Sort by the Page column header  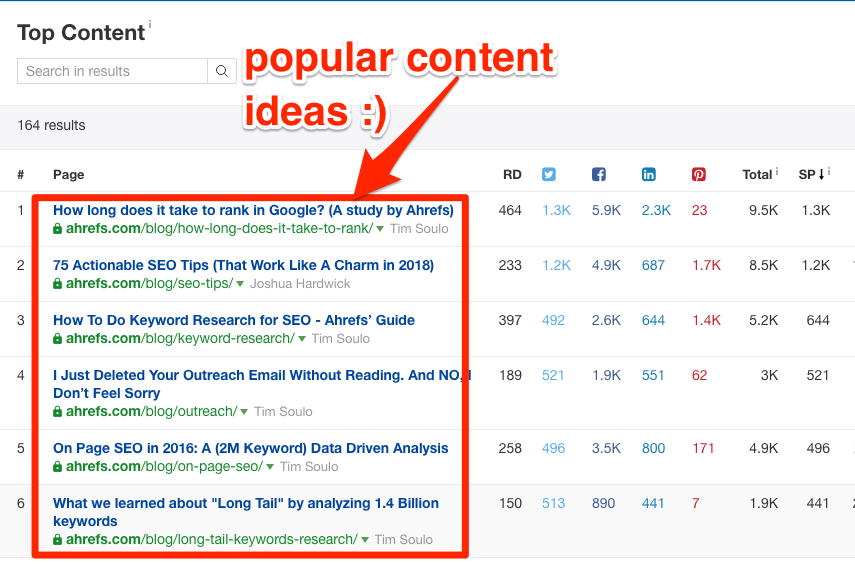coord(69,175)
